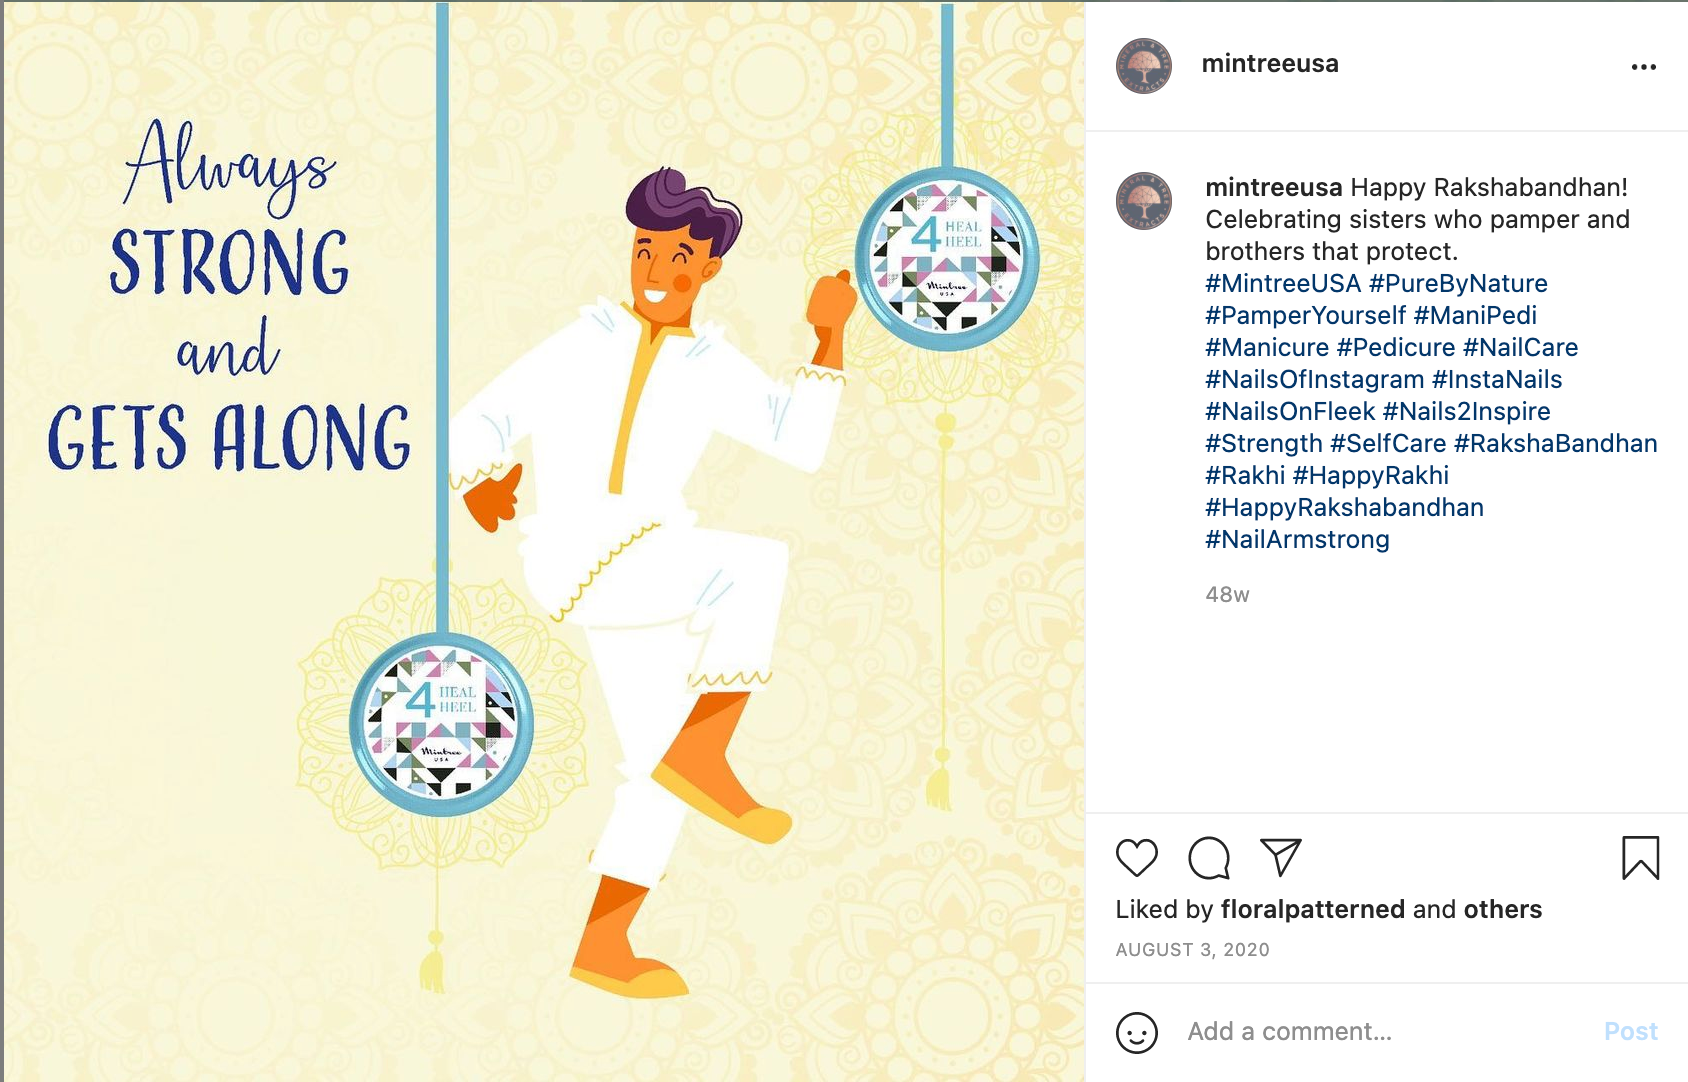Open the emoji picker smiley icon
Screen dimensions: 1688x1082
(x=1137, y=1033)
